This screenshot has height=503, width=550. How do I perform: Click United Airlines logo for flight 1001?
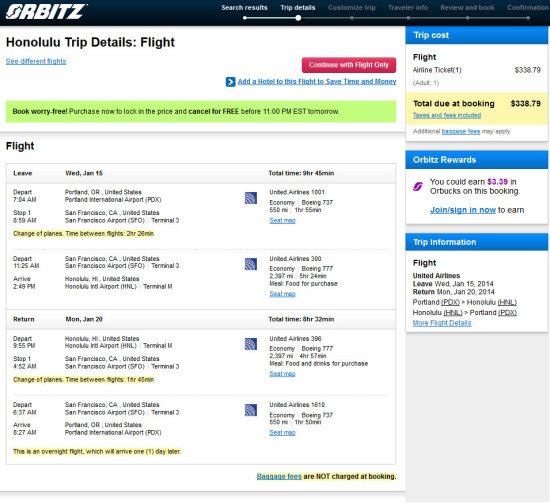[251, 198]
